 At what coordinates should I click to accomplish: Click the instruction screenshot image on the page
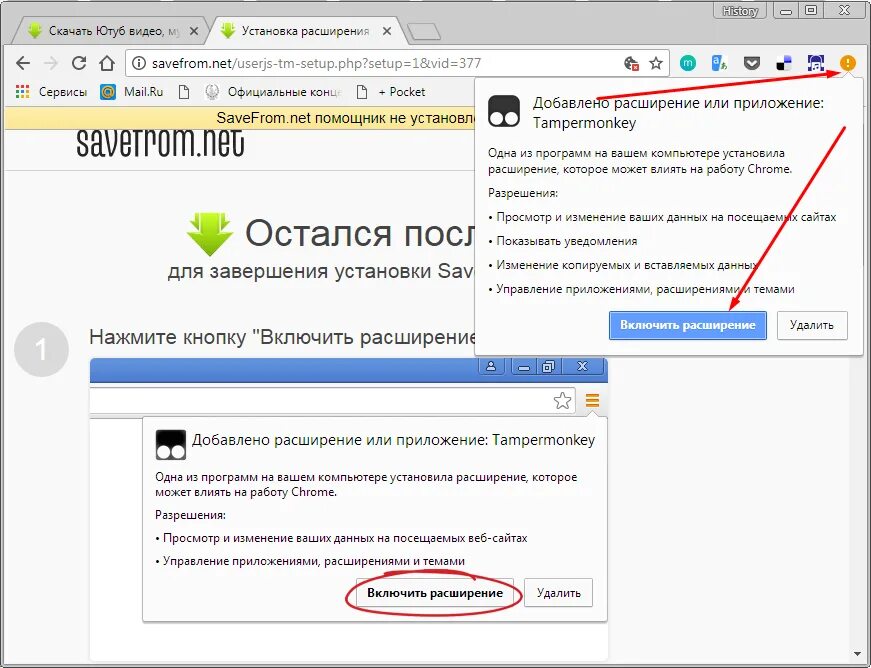[x=348, y=508]
